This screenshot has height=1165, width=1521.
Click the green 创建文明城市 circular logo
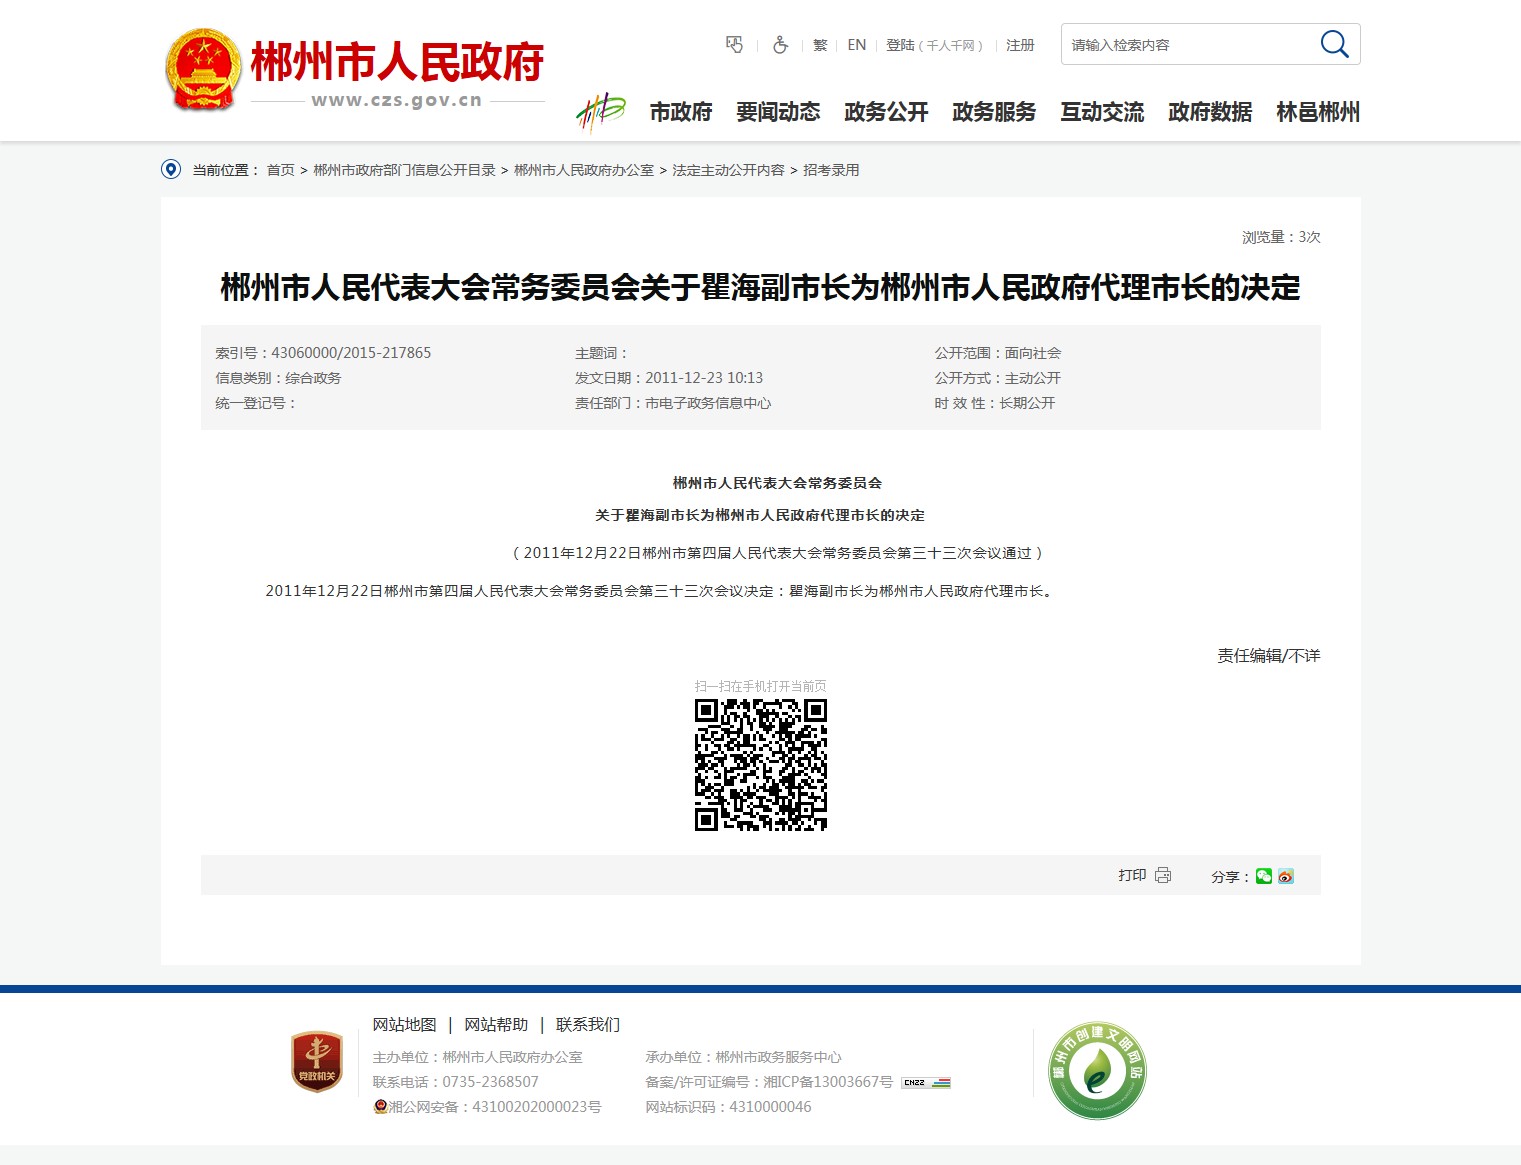(1097, 1071)
